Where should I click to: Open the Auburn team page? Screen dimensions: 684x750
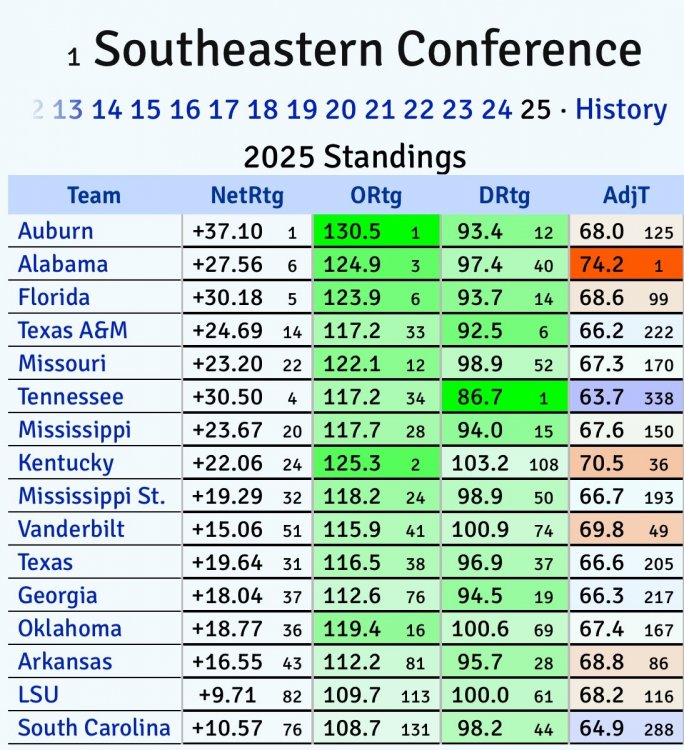tap(56, 231)
